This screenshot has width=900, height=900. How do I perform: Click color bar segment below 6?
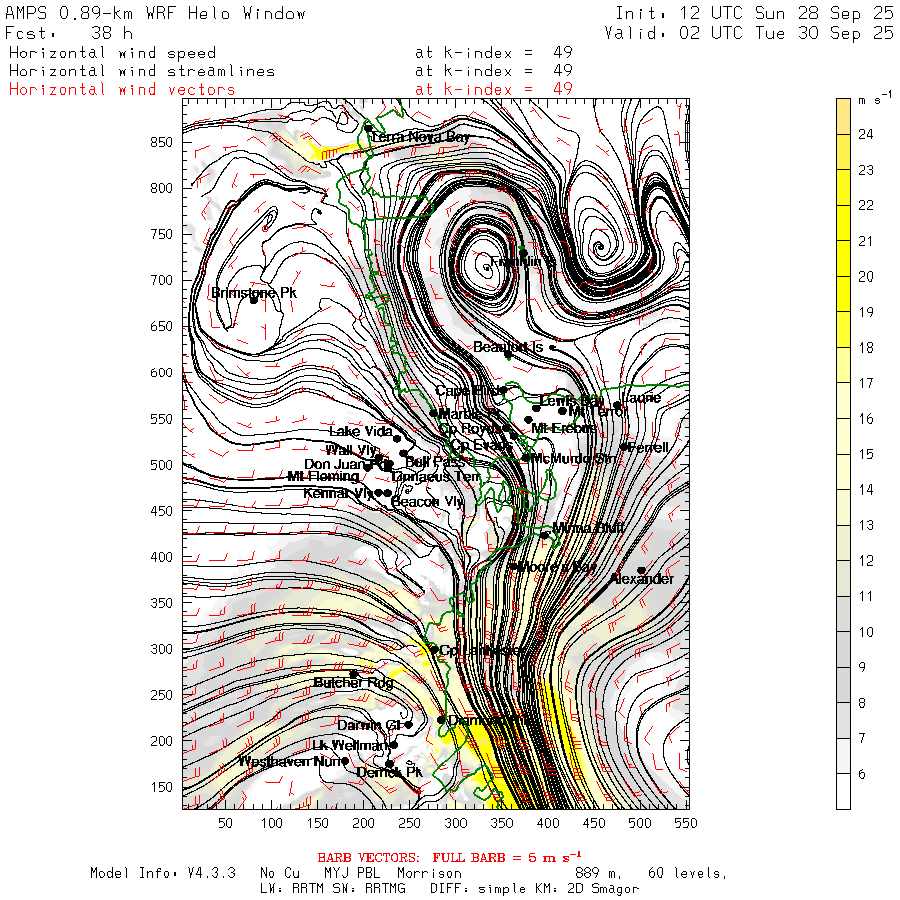pyautogui.click(x=843, y=792)
